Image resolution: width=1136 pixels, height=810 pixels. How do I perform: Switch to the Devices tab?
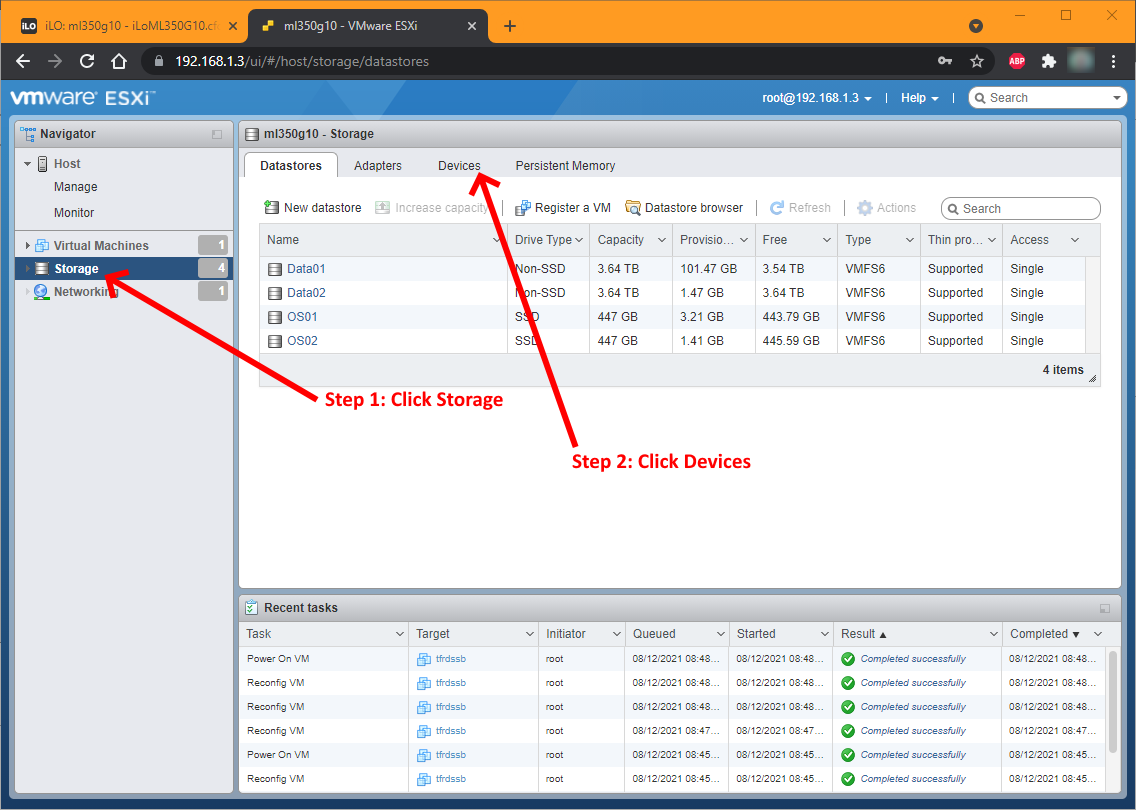coord(459,166)
